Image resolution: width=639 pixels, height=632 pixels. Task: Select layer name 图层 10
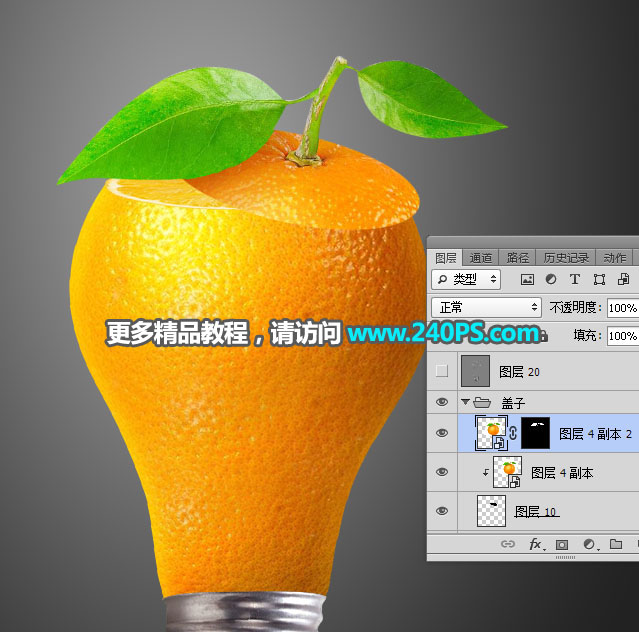click(535, 511)
